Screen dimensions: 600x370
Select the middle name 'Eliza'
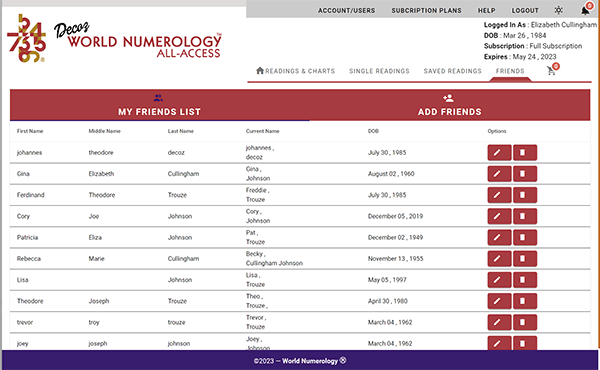pyautogui.click(x=95, y=238)
